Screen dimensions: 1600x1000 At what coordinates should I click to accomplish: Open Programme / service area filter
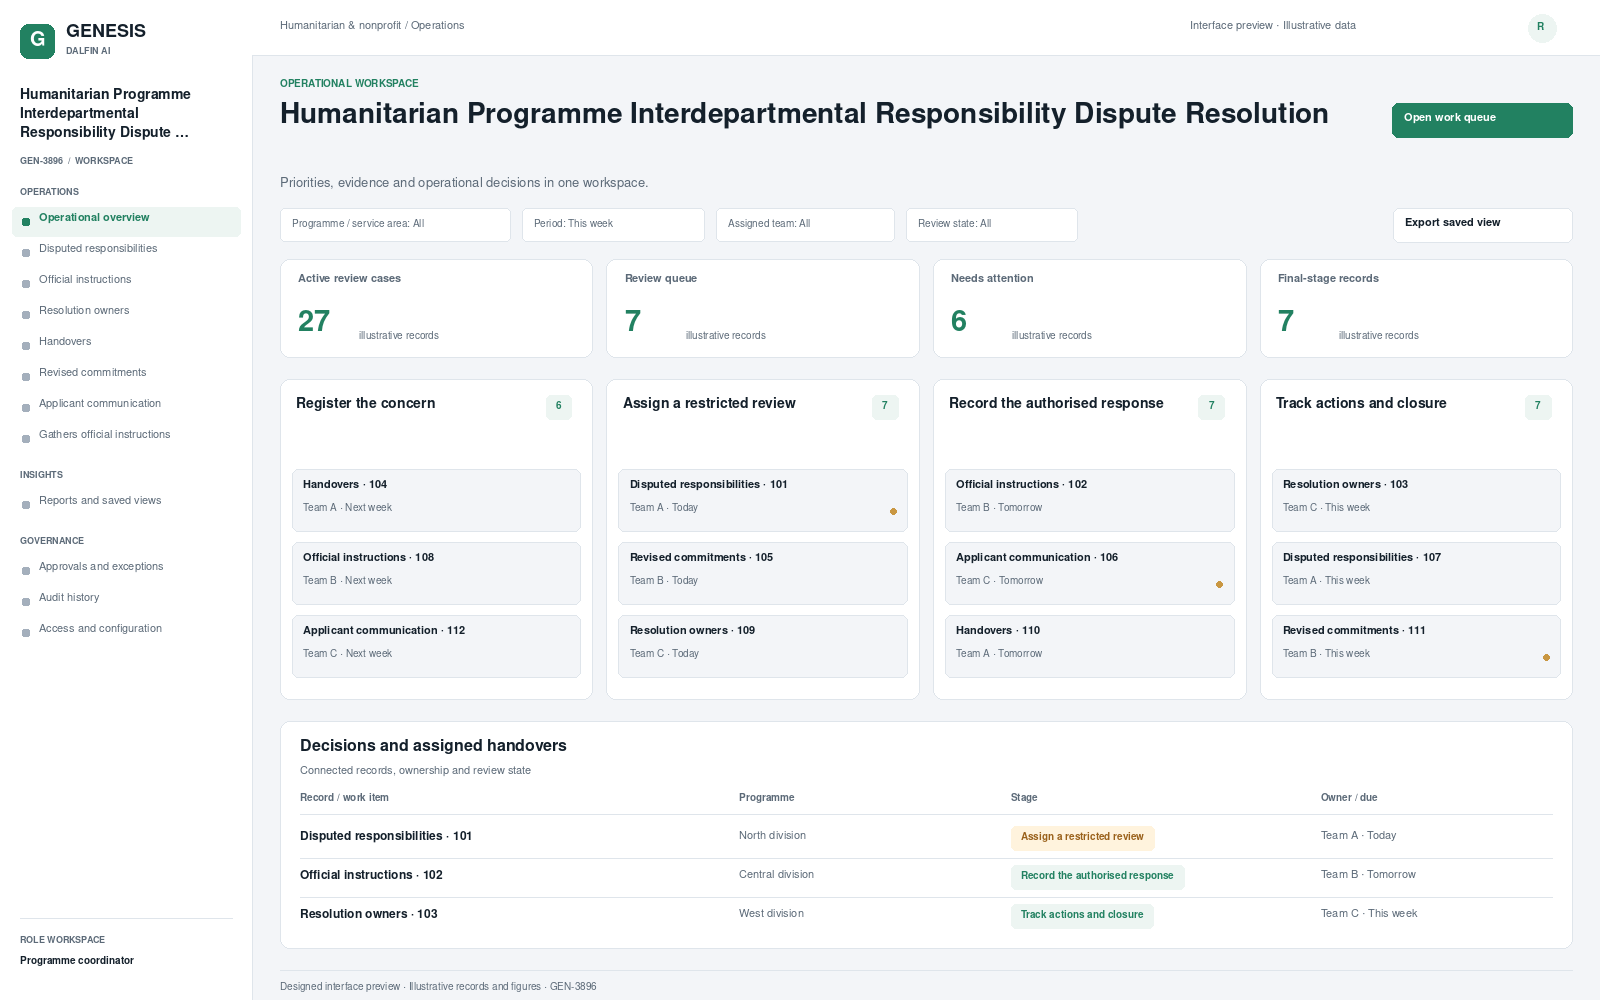click(395, 225)
